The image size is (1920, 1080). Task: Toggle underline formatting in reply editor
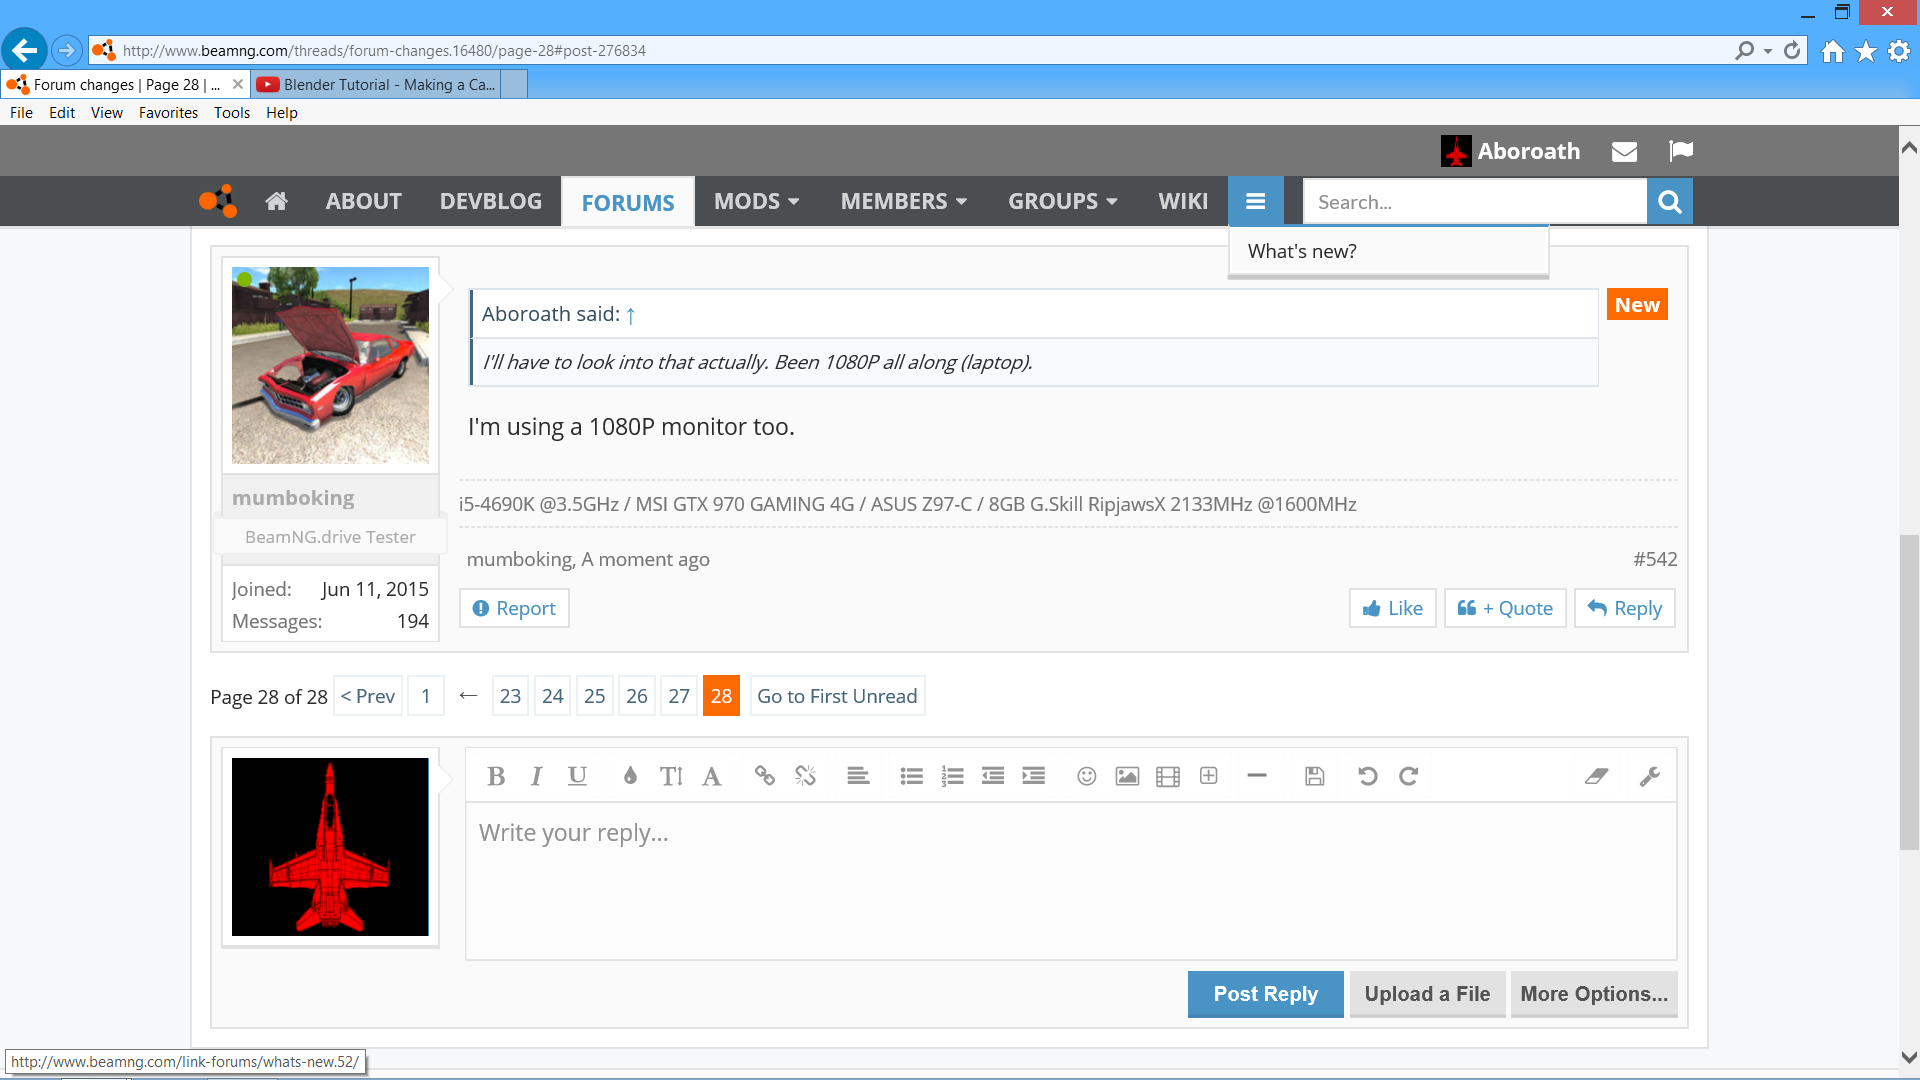577,776
